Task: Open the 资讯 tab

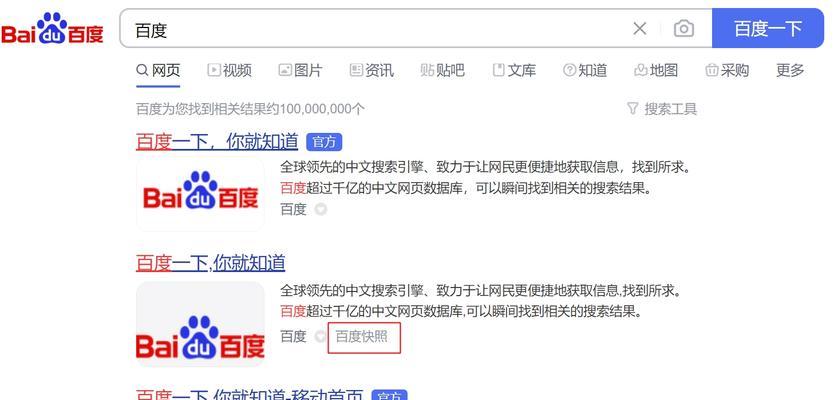Action: (371, 70)
